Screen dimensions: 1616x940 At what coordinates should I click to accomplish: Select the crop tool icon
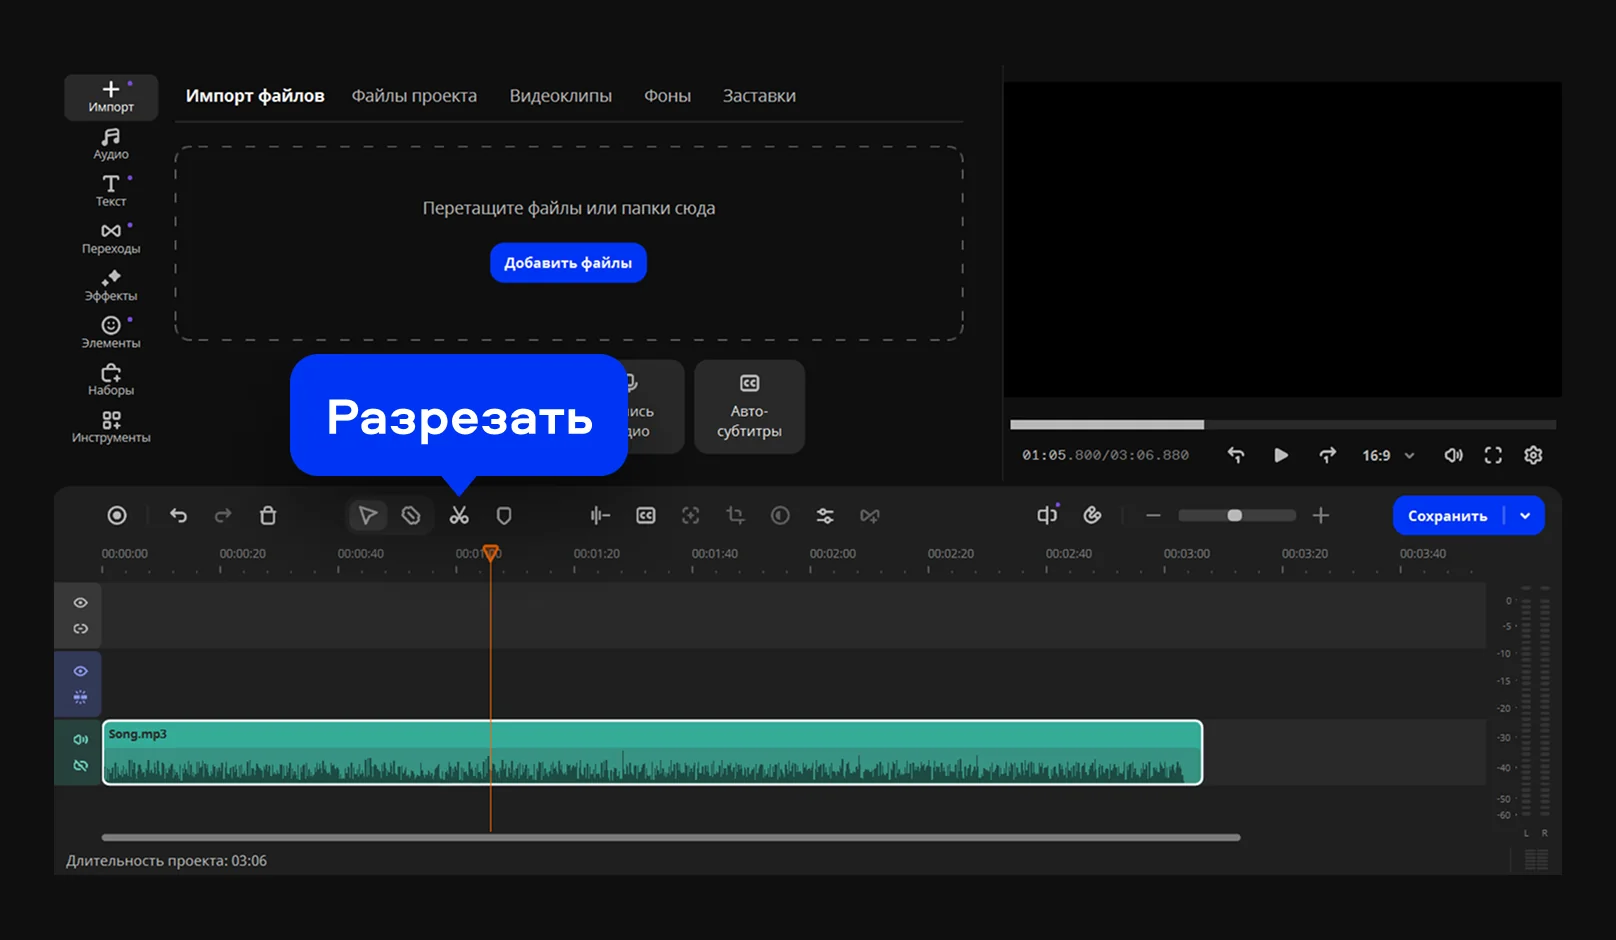tap(735, 516)
